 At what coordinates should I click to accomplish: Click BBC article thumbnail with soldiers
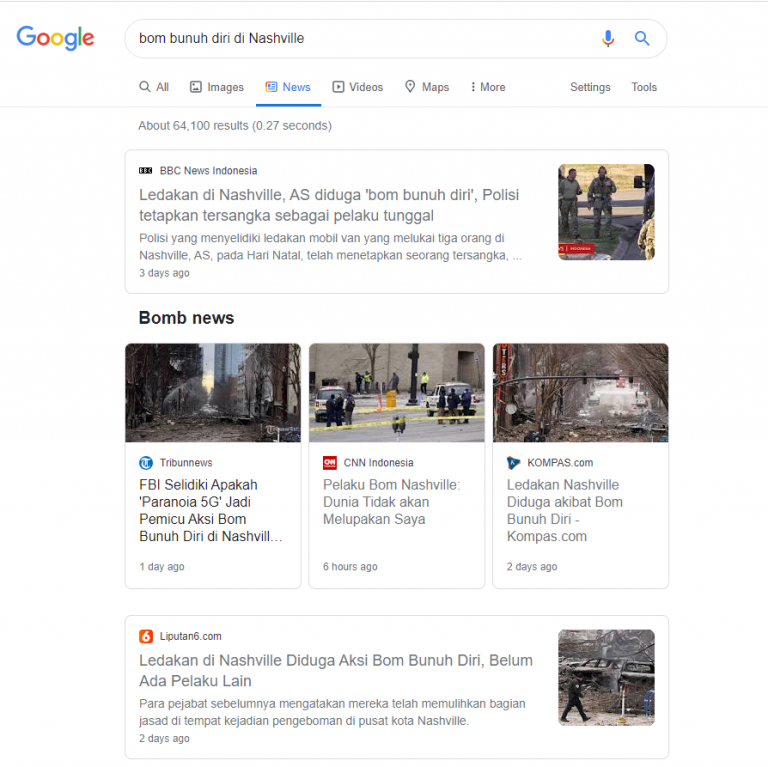(x=606, y=212)
